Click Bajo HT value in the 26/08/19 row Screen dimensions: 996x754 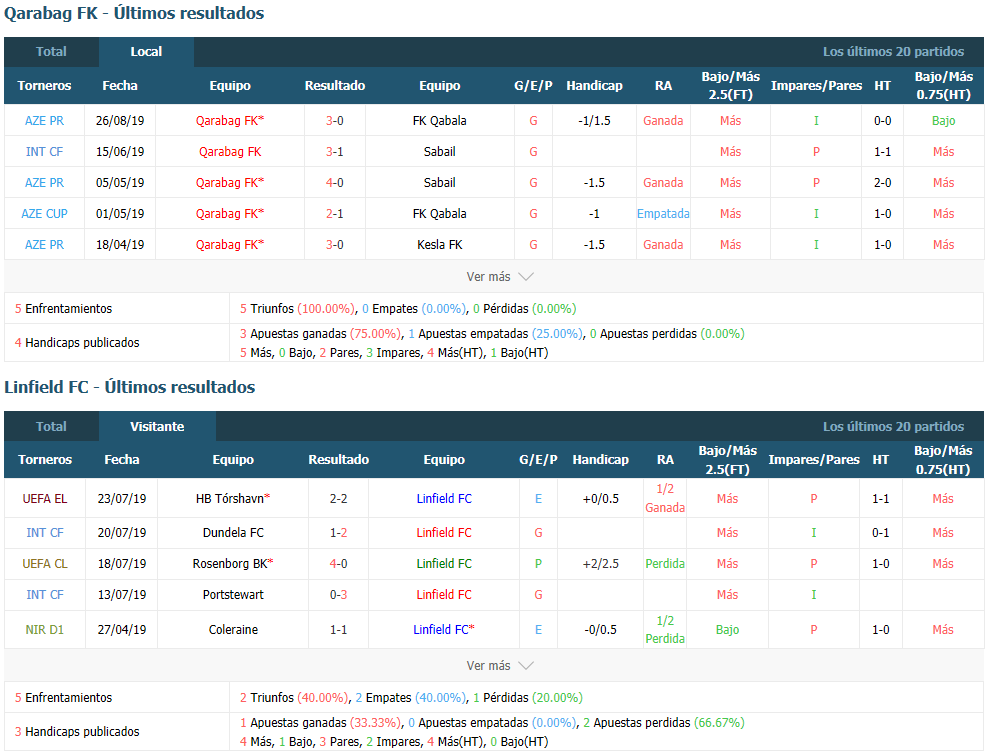pos(943,121)
